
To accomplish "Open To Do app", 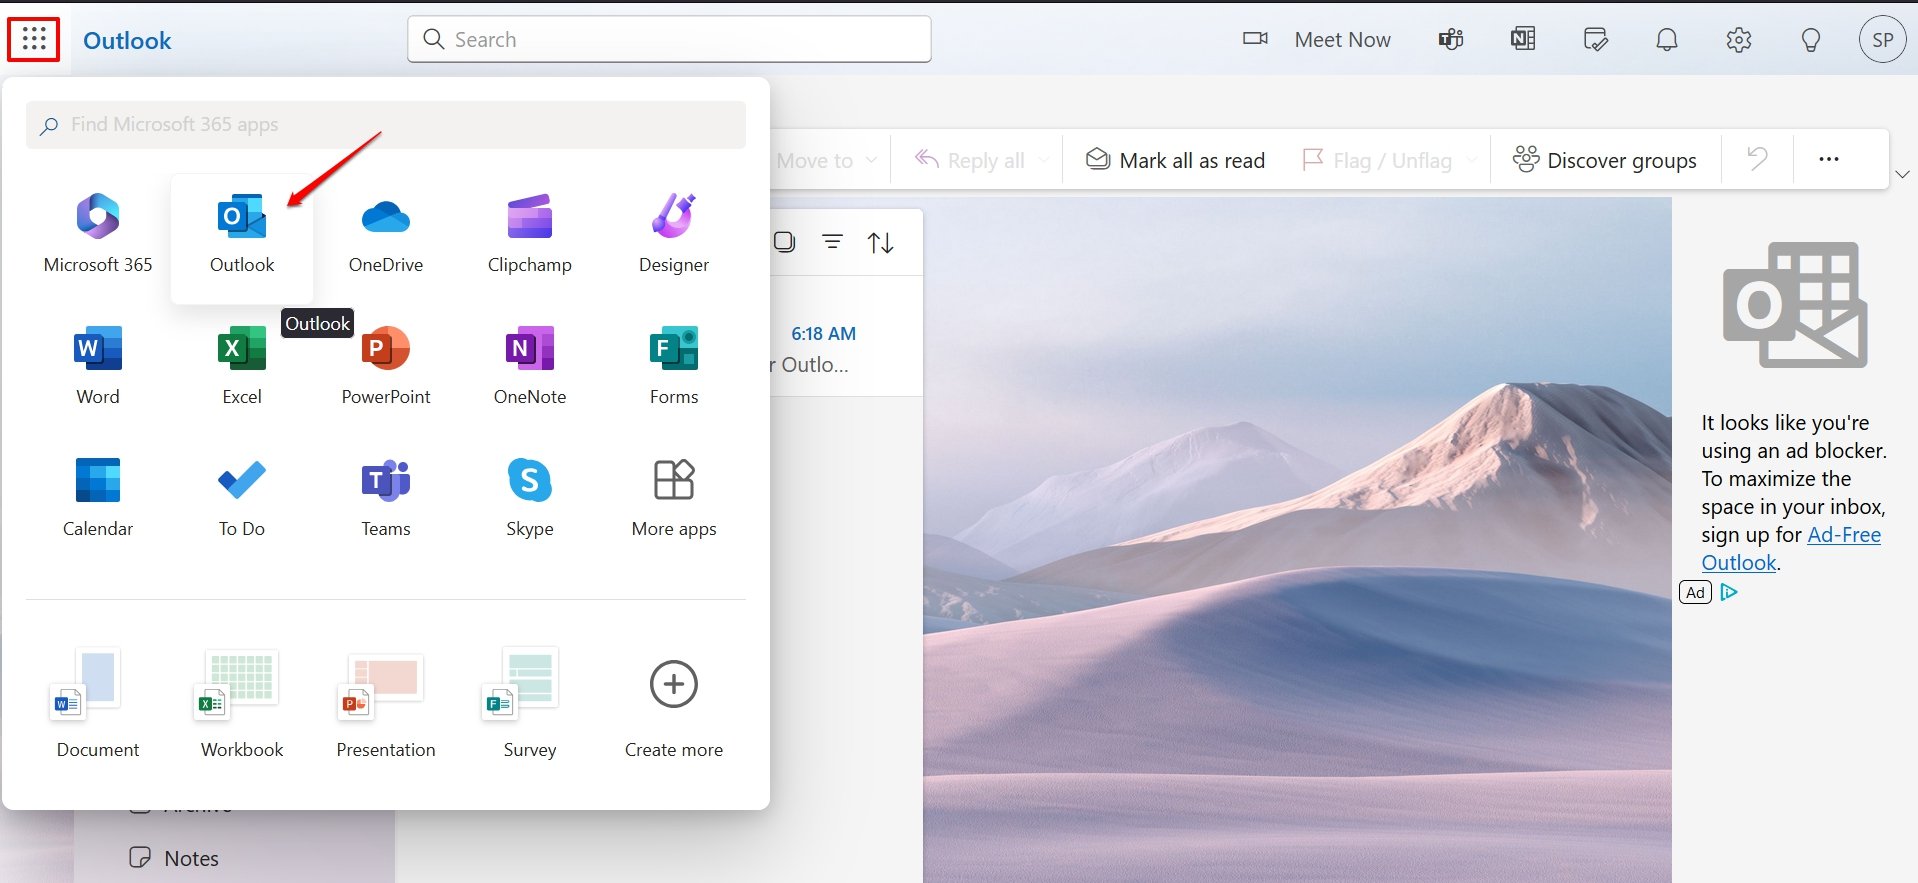I will tap(242, 498).
